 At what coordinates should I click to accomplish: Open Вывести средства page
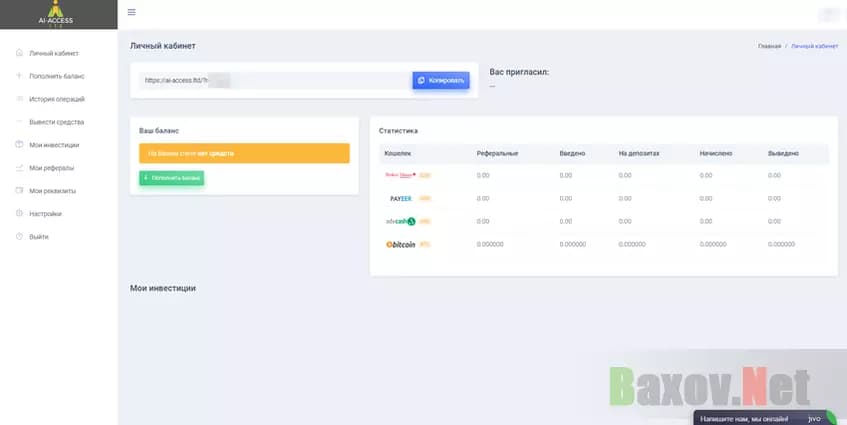pos(57,122)
